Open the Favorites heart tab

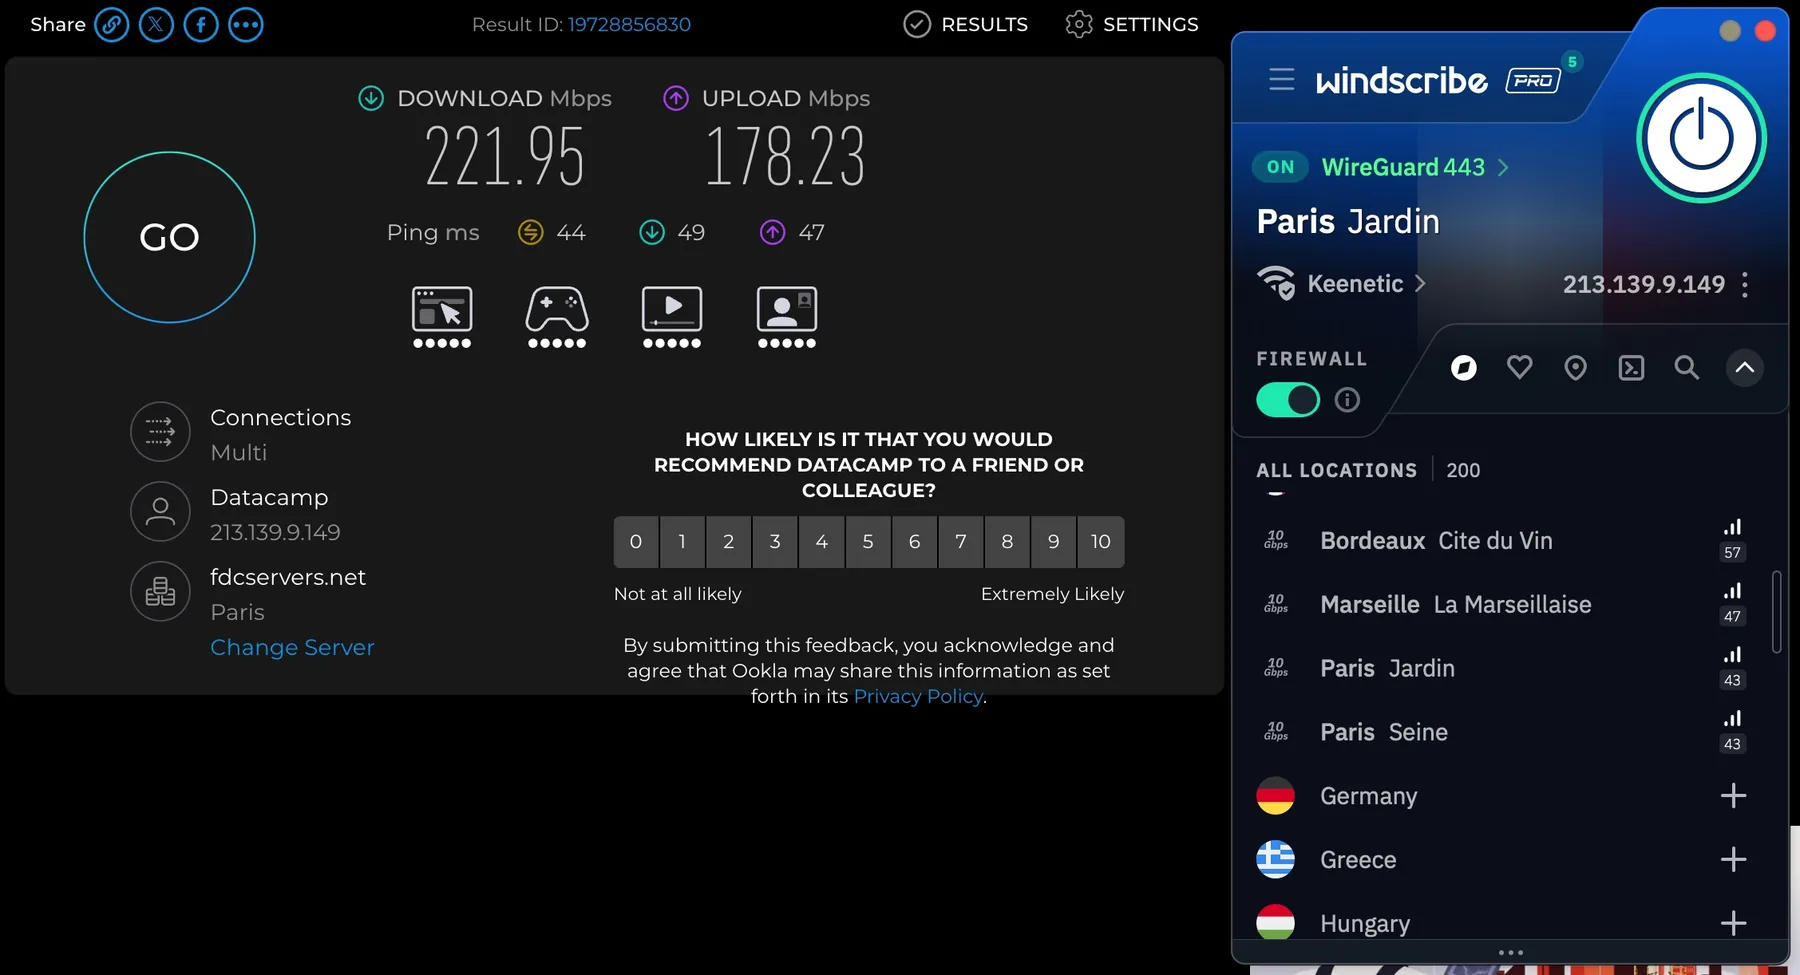coord(1520,368)
